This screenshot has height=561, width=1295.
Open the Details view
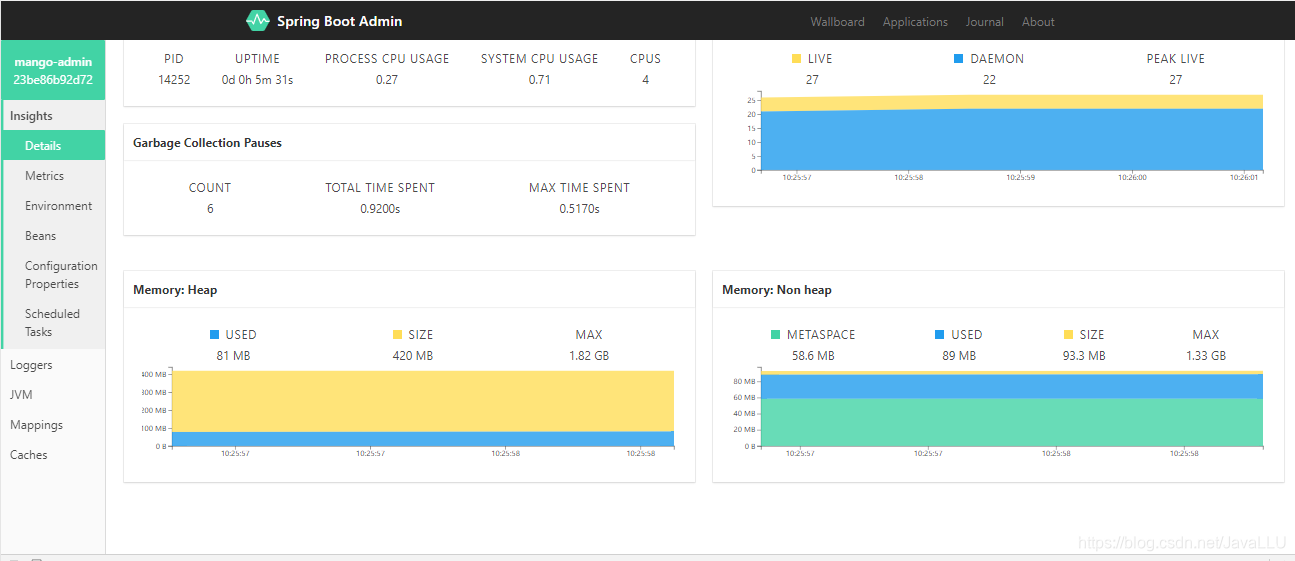(53, 146)
